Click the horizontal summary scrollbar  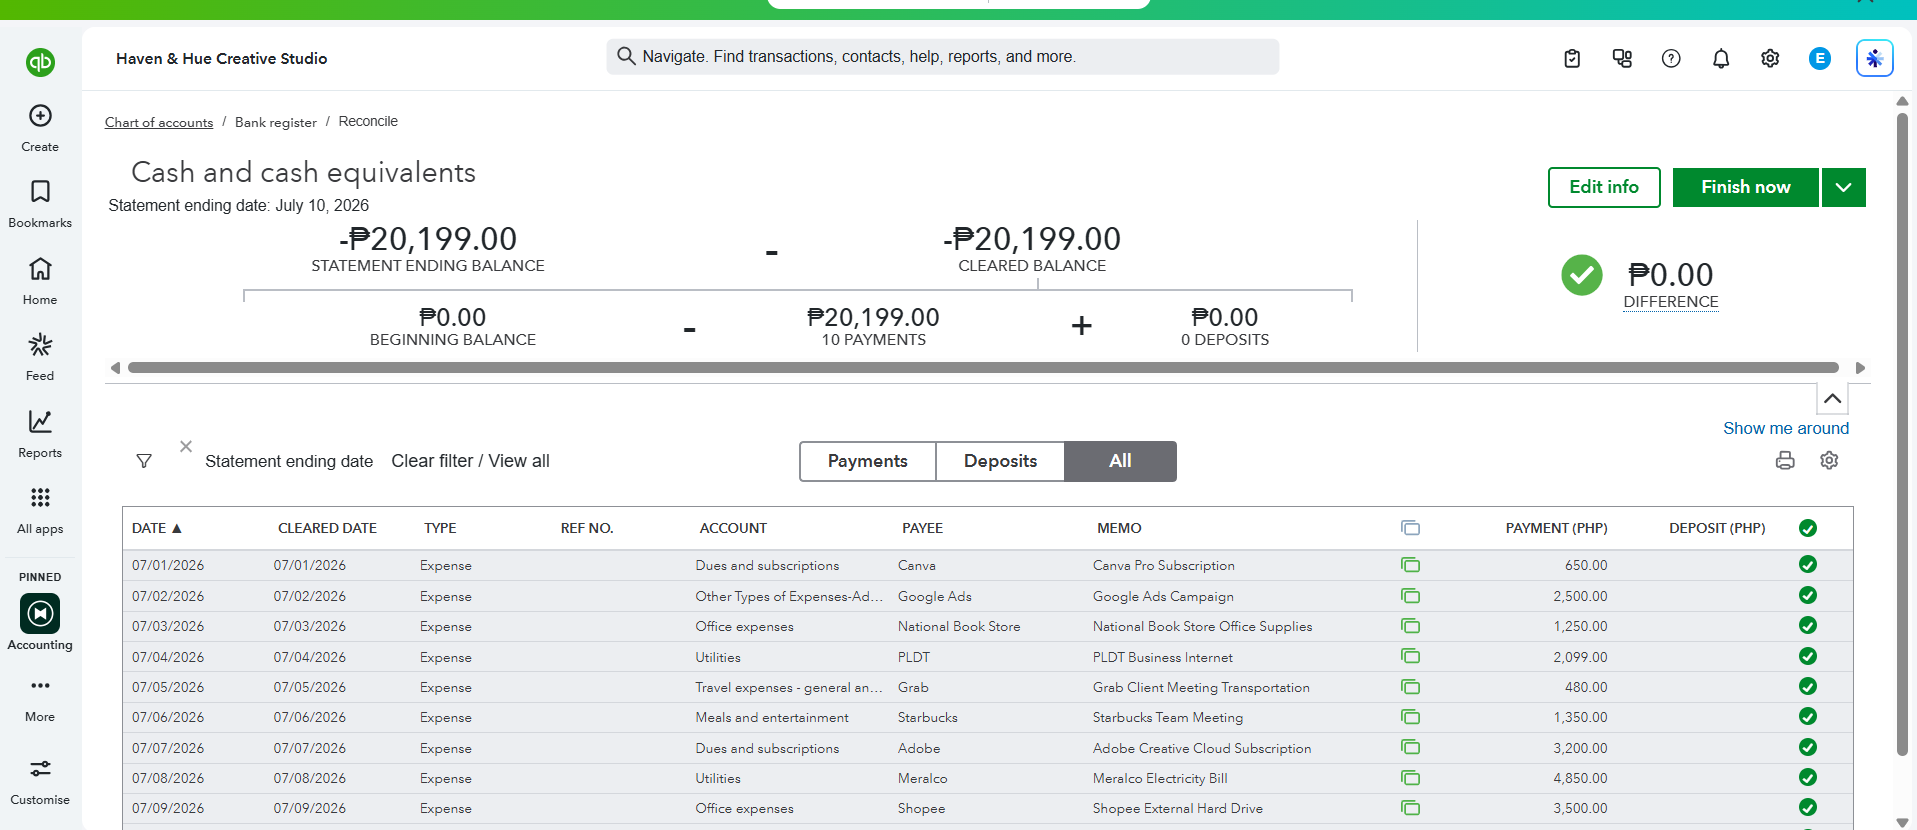pos(983,368)
